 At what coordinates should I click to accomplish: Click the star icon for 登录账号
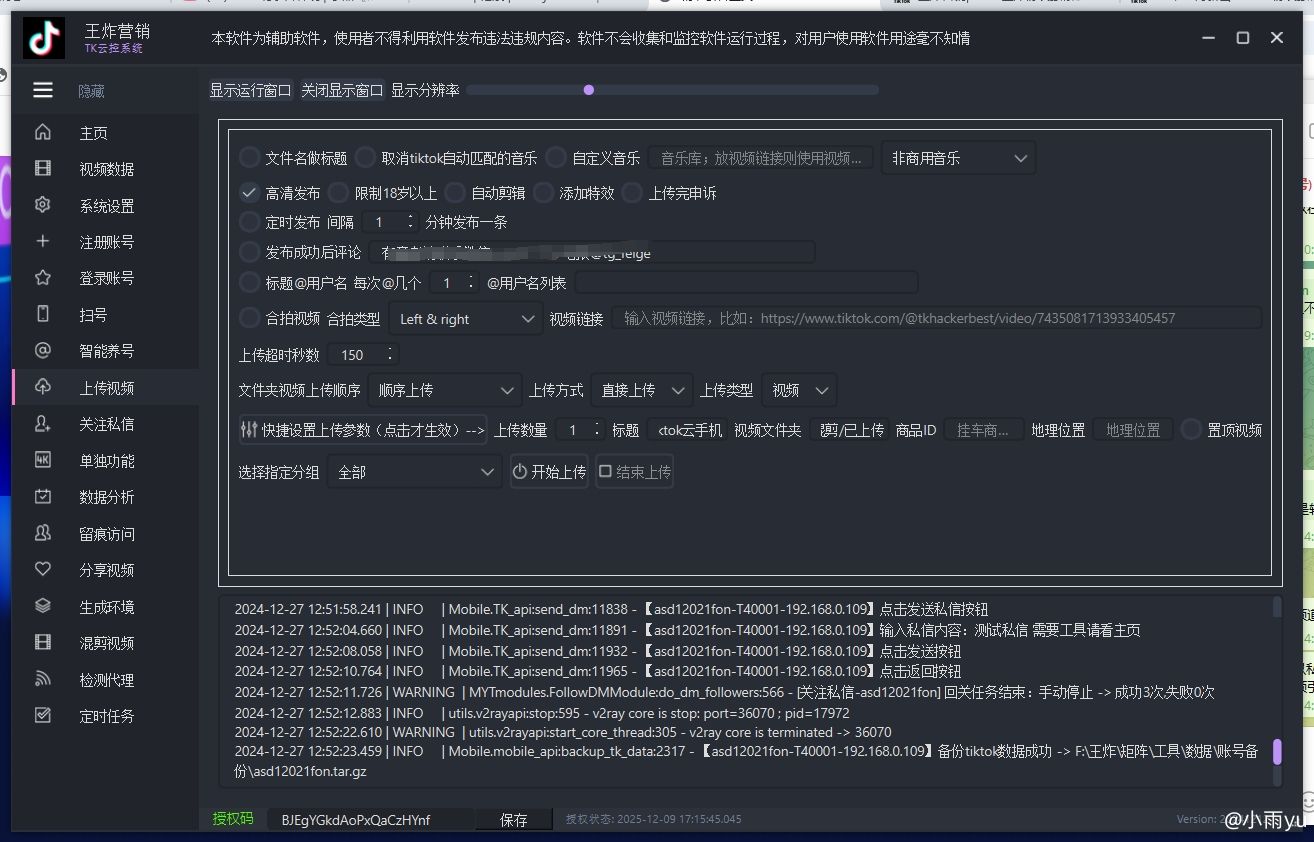pyautogui.click(x=43, y=278)
